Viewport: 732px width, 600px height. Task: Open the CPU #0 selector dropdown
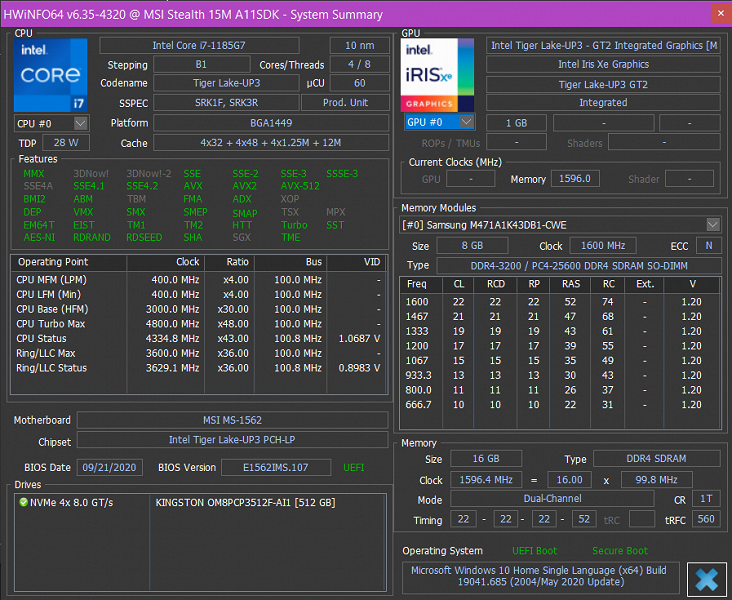(x=52, y=123)
